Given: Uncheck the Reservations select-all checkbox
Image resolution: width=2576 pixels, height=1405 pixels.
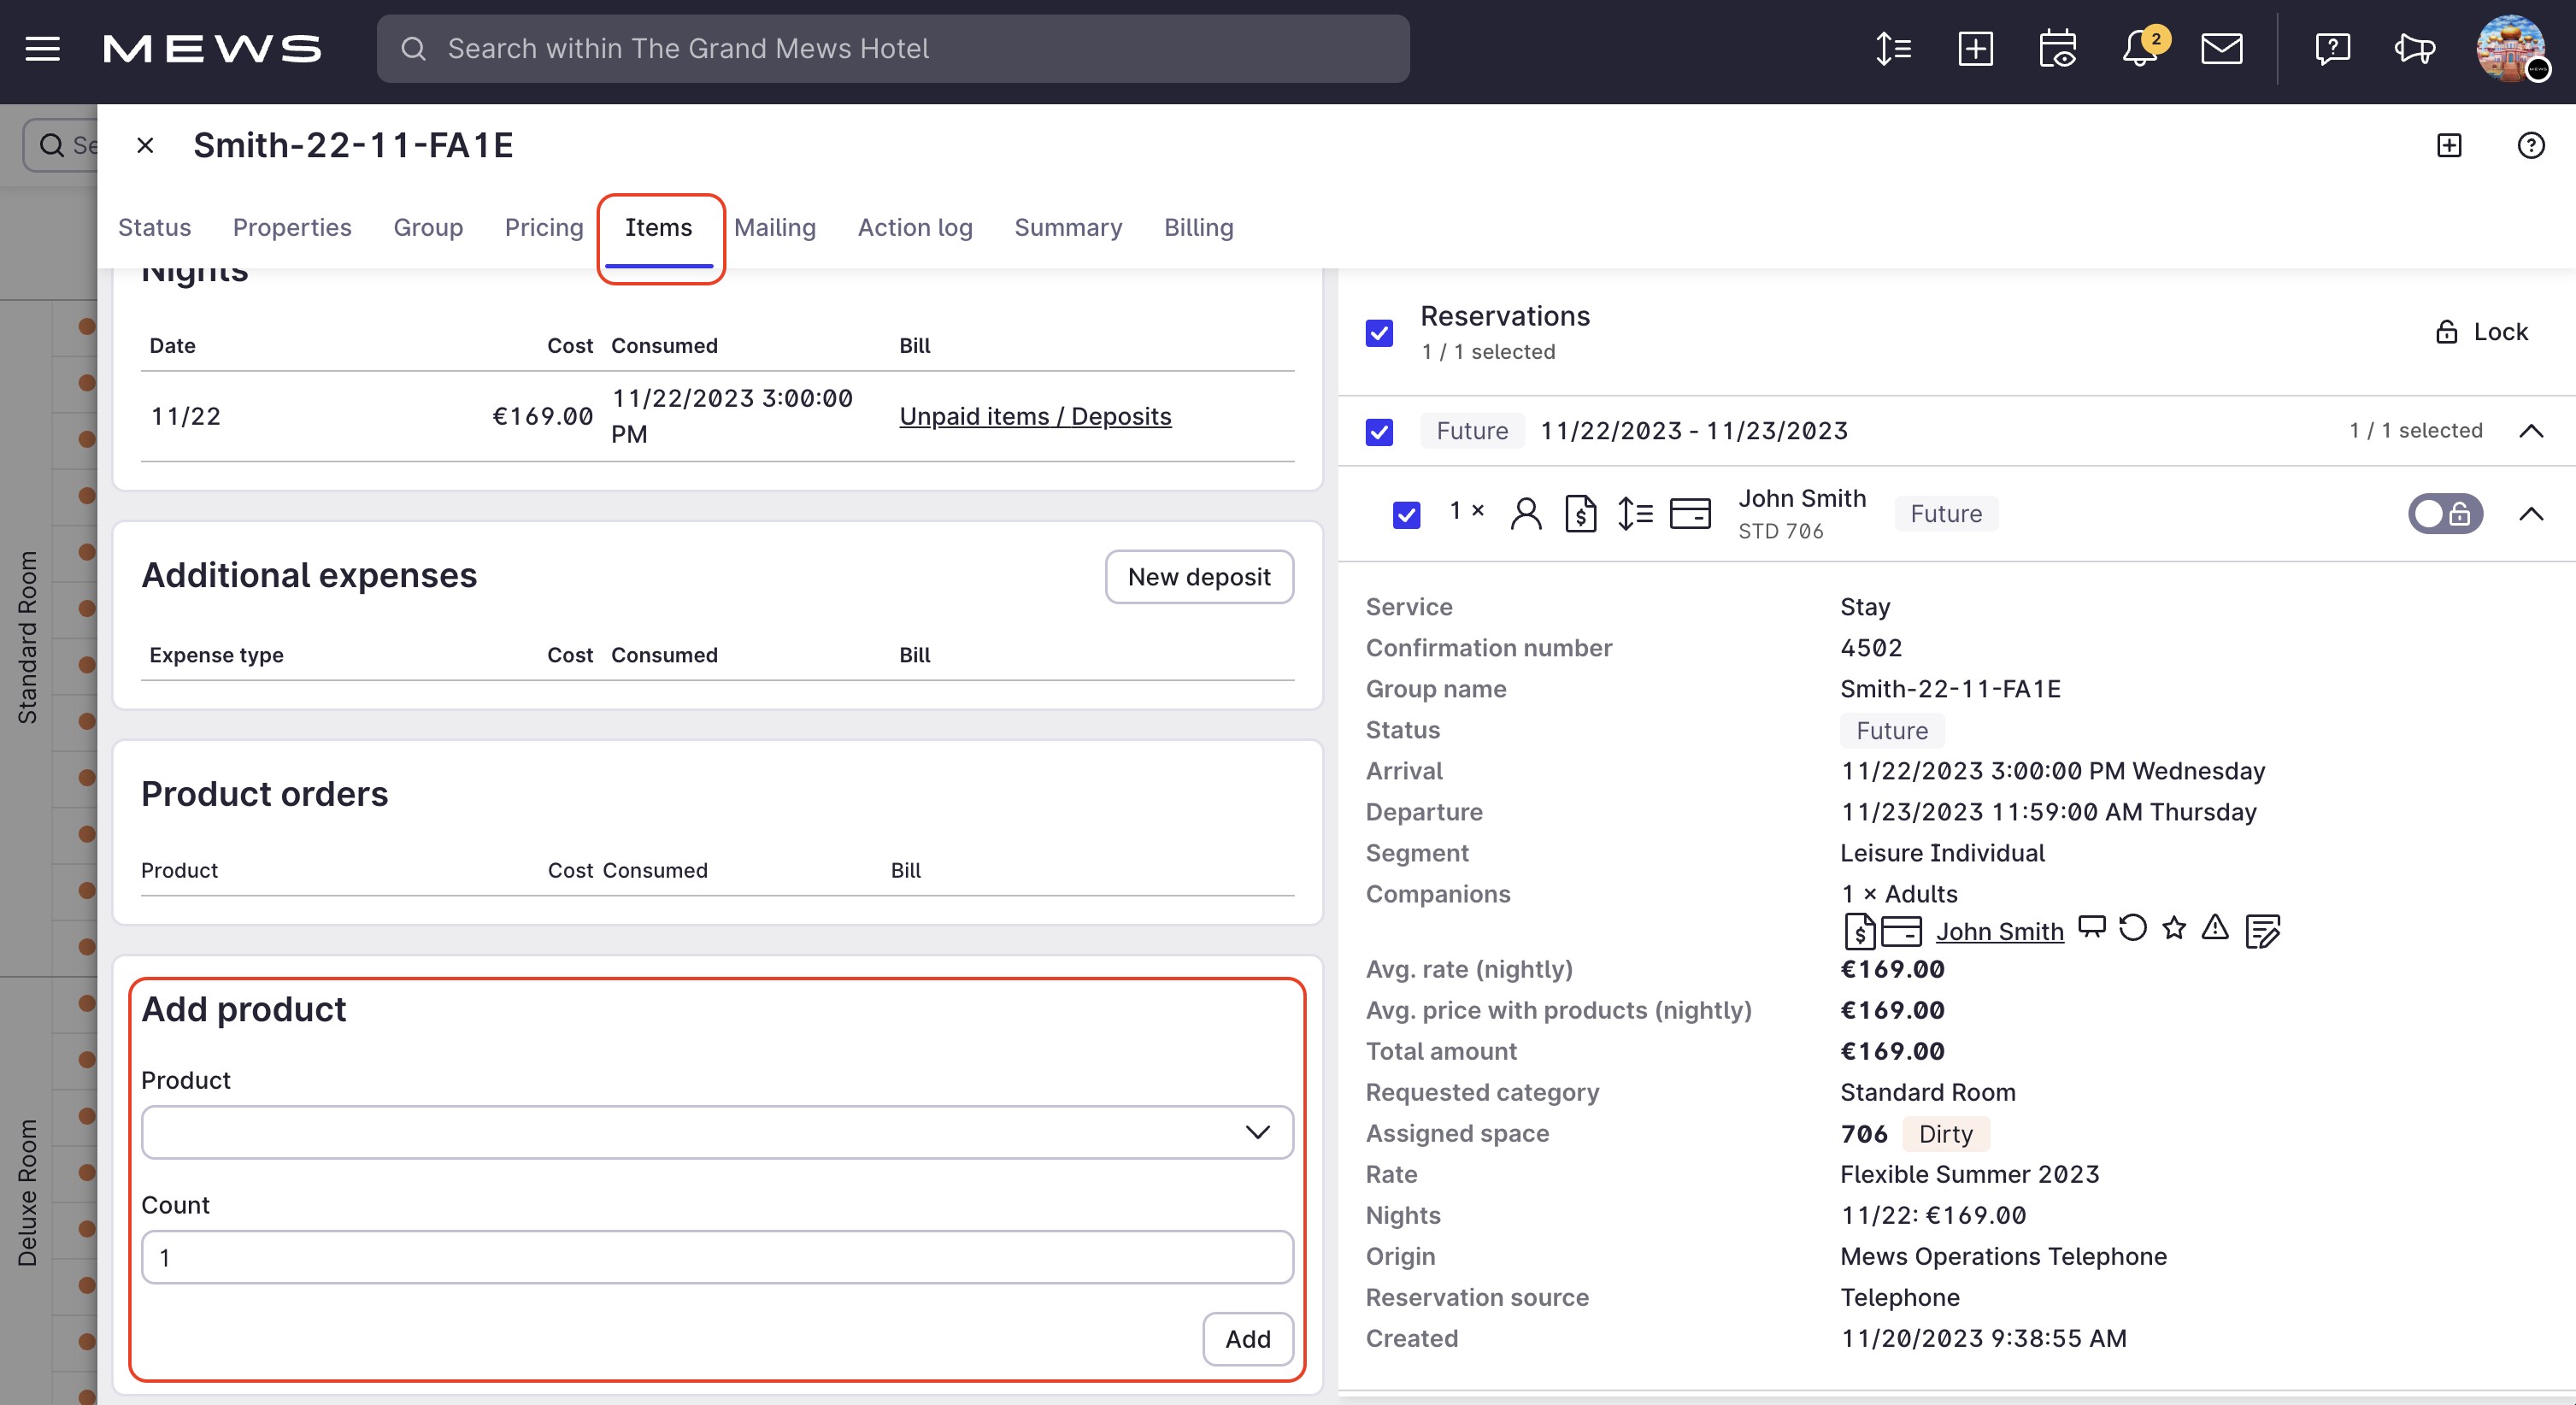Looking at the screenshot, I should coord(1379,333).
